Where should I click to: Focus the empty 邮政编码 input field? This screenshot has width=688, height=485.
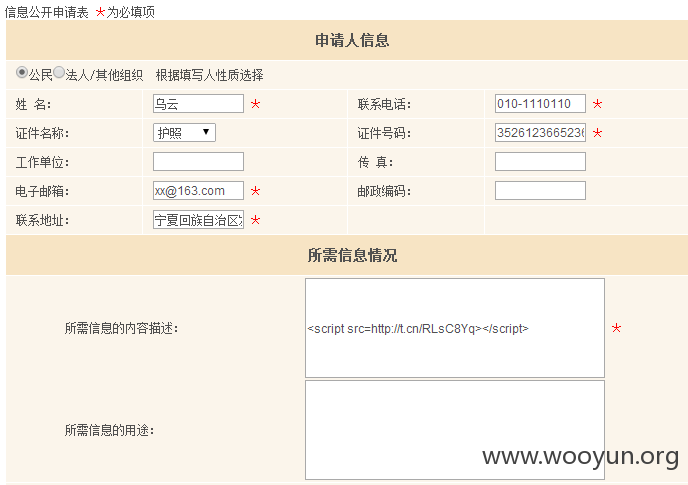point(540,190)
